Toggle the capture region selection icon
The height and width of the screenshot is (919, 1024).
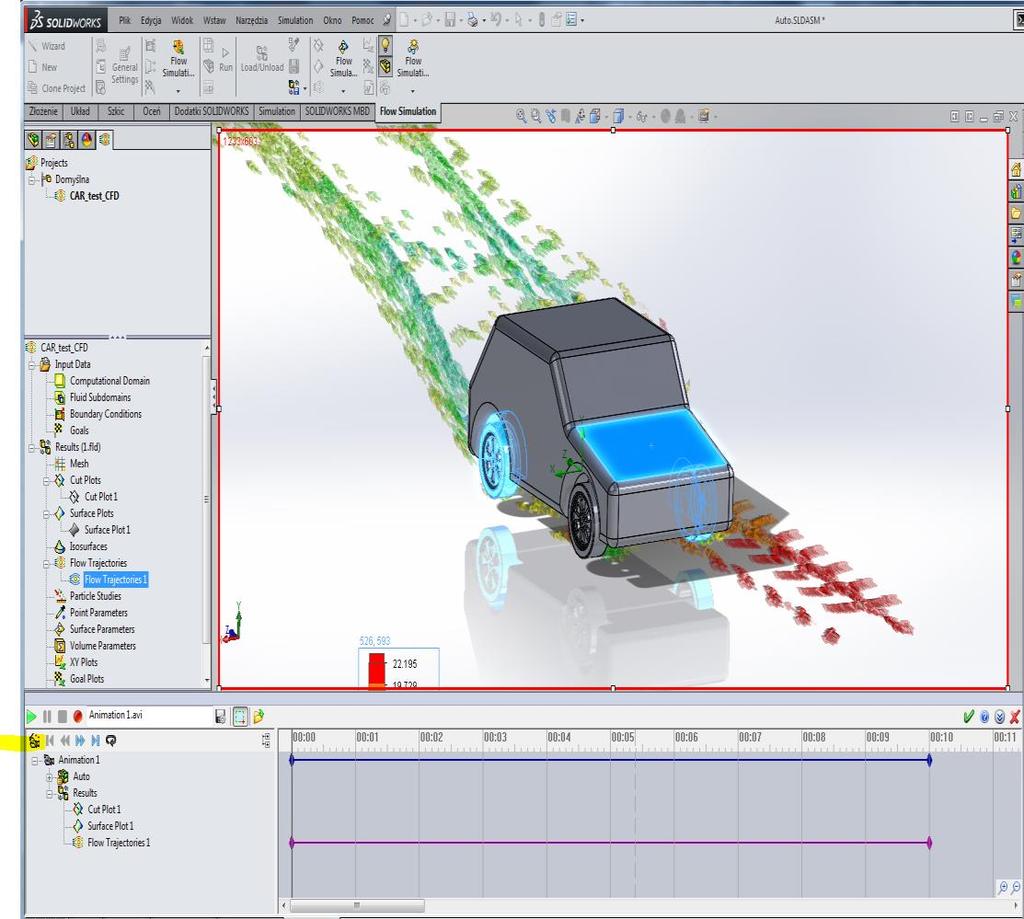tap(240, 717)
